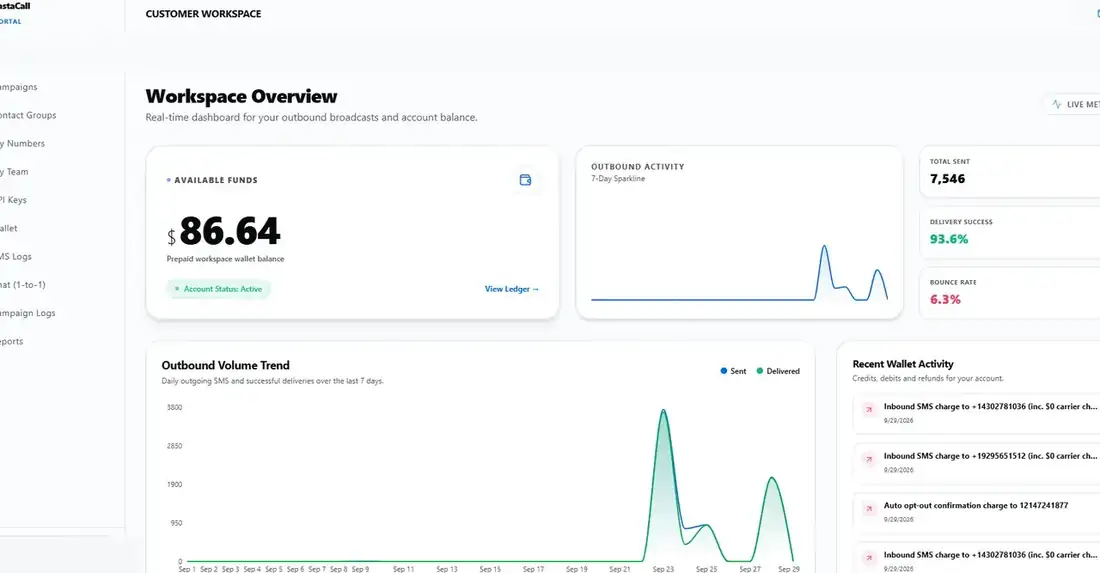Open Auto opt-out confirmation charge to 12147241877
The image size is (1100, 573).
tap(977, 512)
